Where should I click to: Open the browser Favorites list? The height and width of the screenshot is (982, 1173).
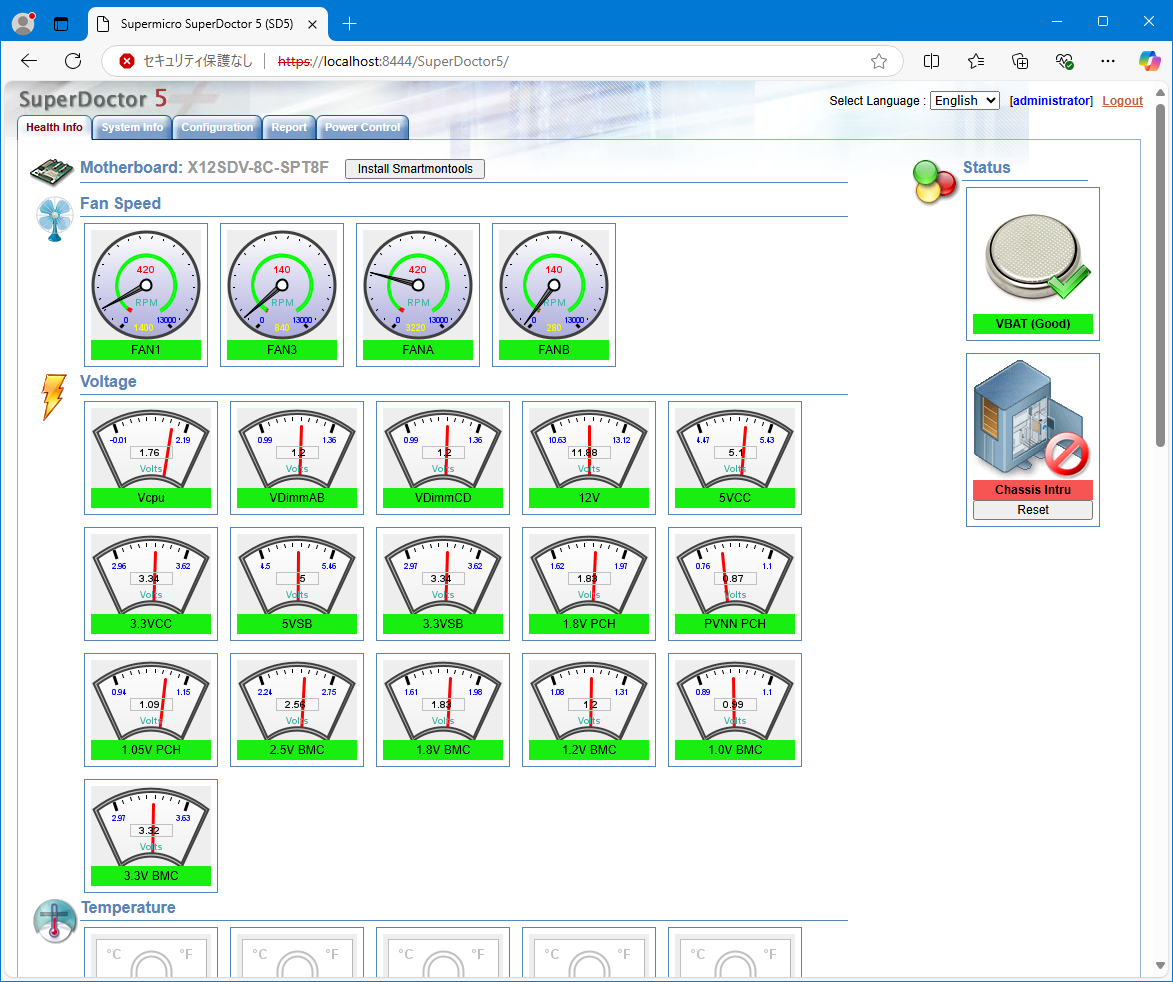(976, 61)
